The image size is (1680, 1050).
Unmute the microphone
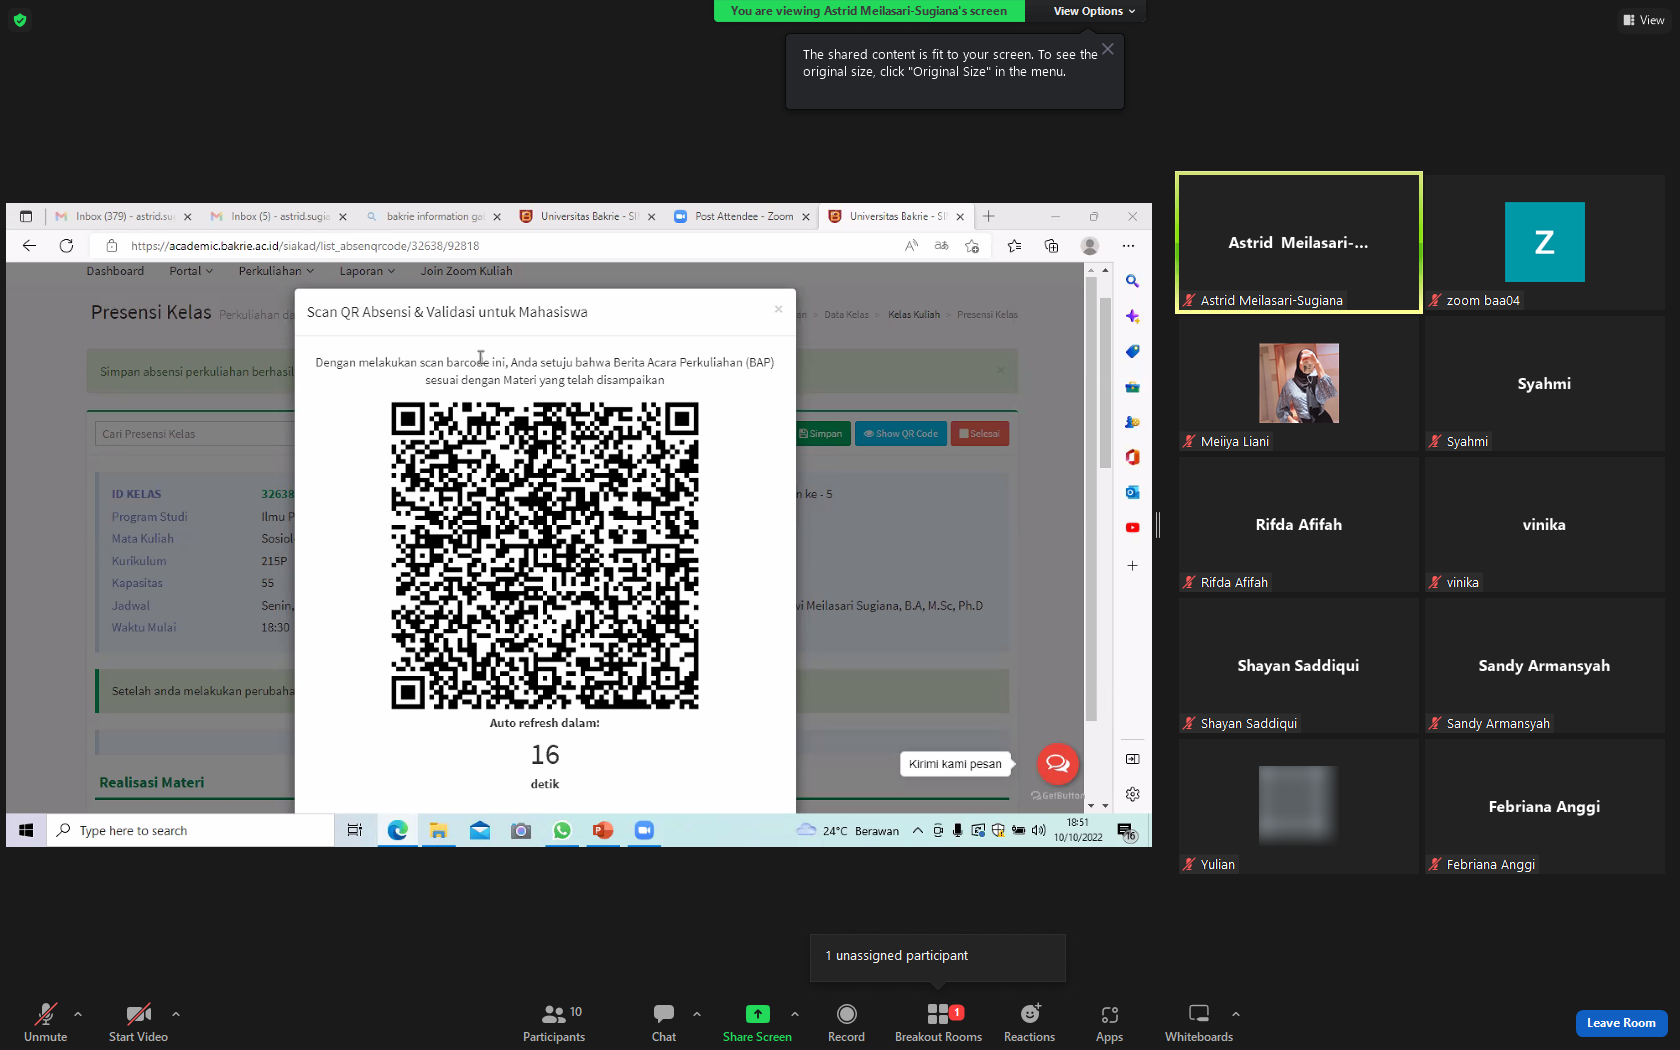point(46,1022)
